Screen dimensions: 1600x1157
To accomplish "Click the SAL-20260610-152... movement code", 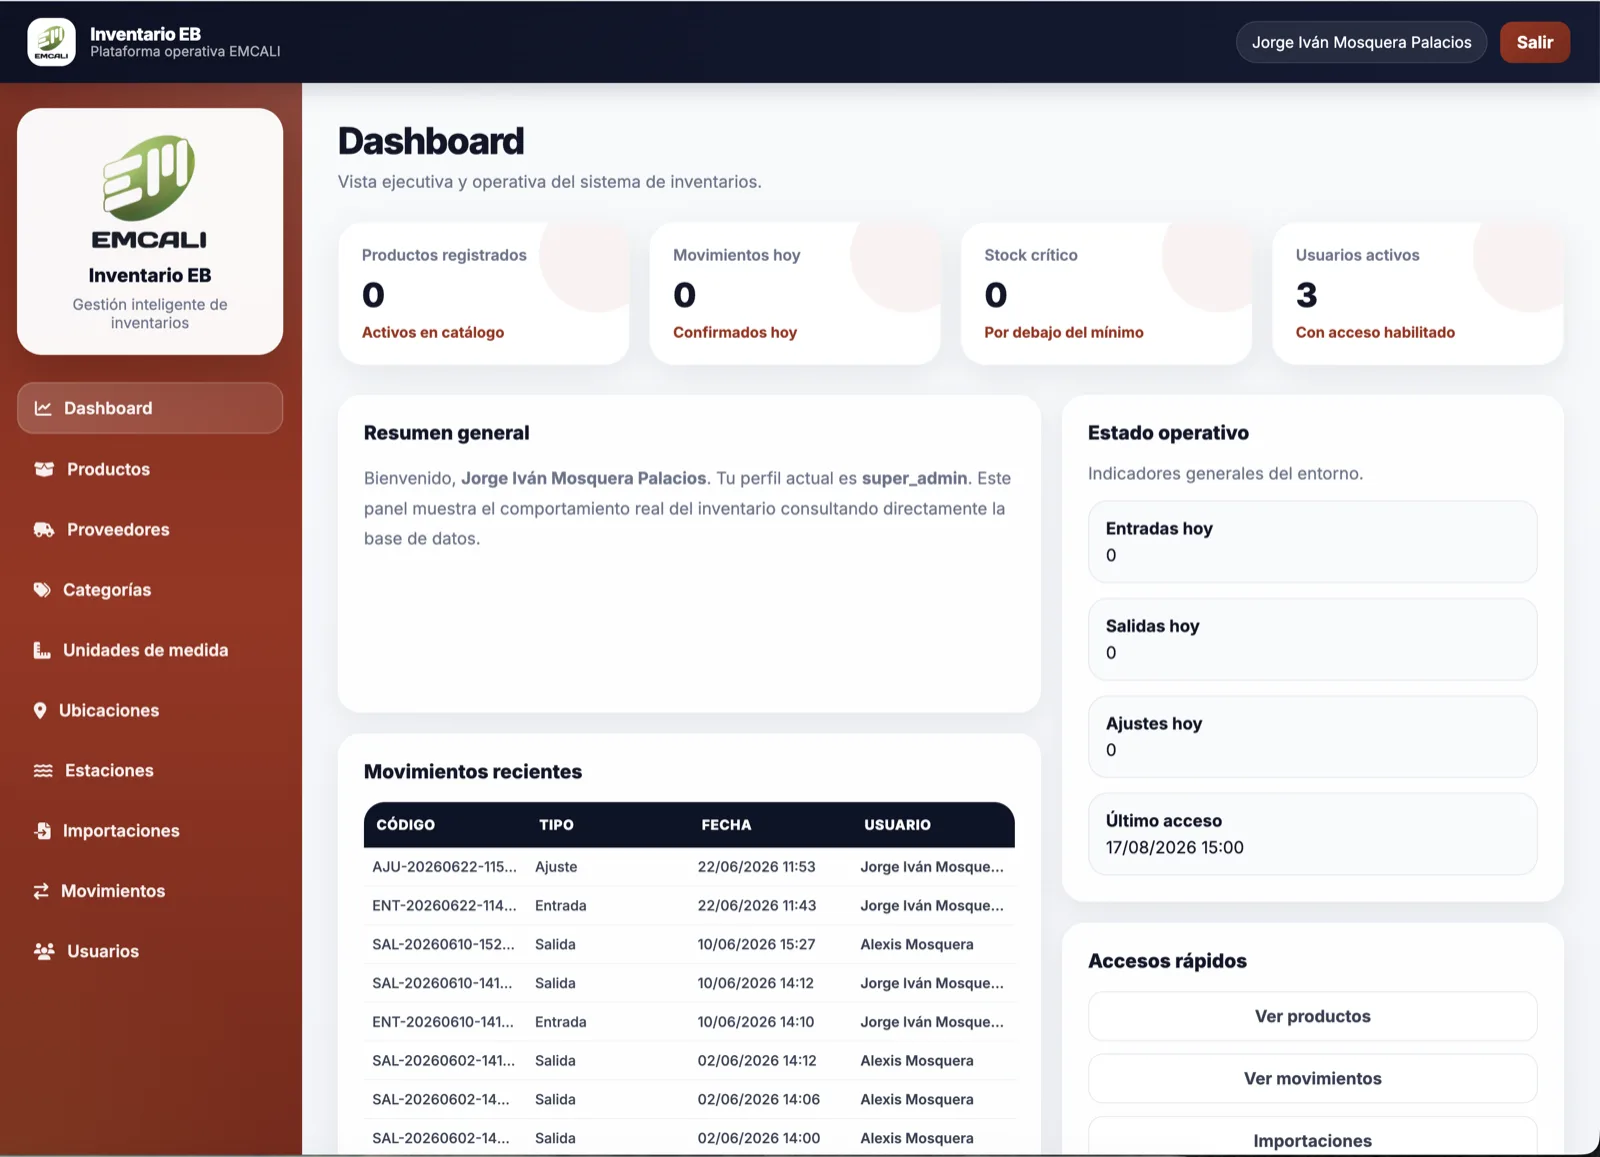I will coord(444,944).
